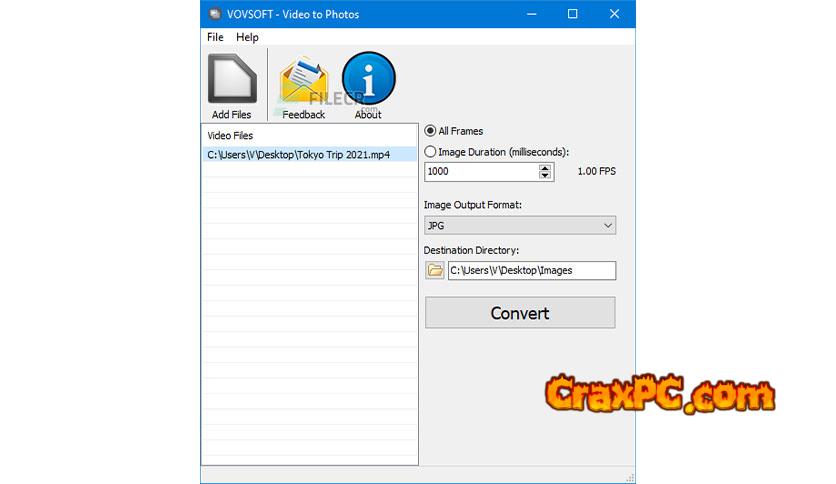Select the All Frames radio button
The image size is (836, 484).
[430, 131]
